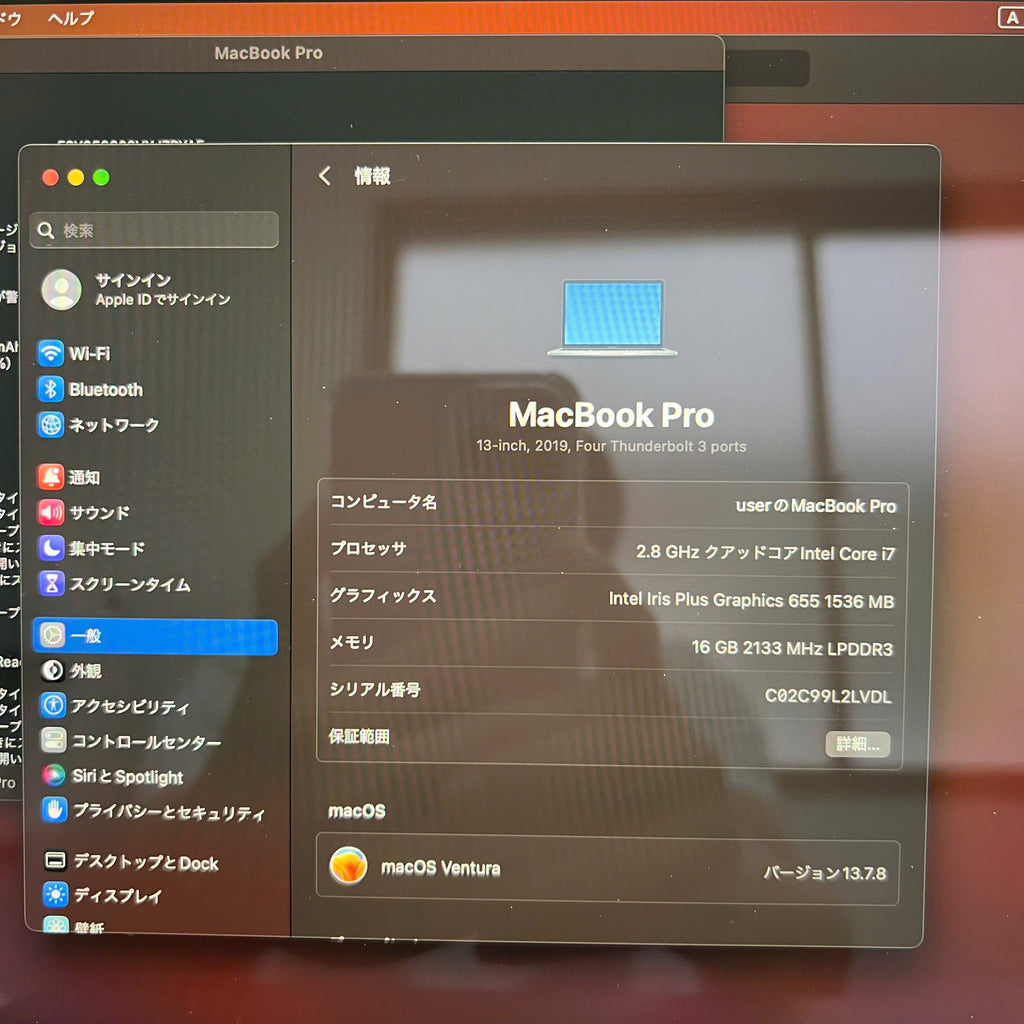Click the background MacBook Pro window title
Image resolution: width=1024 pixels, height=1024 pixels.
coord(268,53)
